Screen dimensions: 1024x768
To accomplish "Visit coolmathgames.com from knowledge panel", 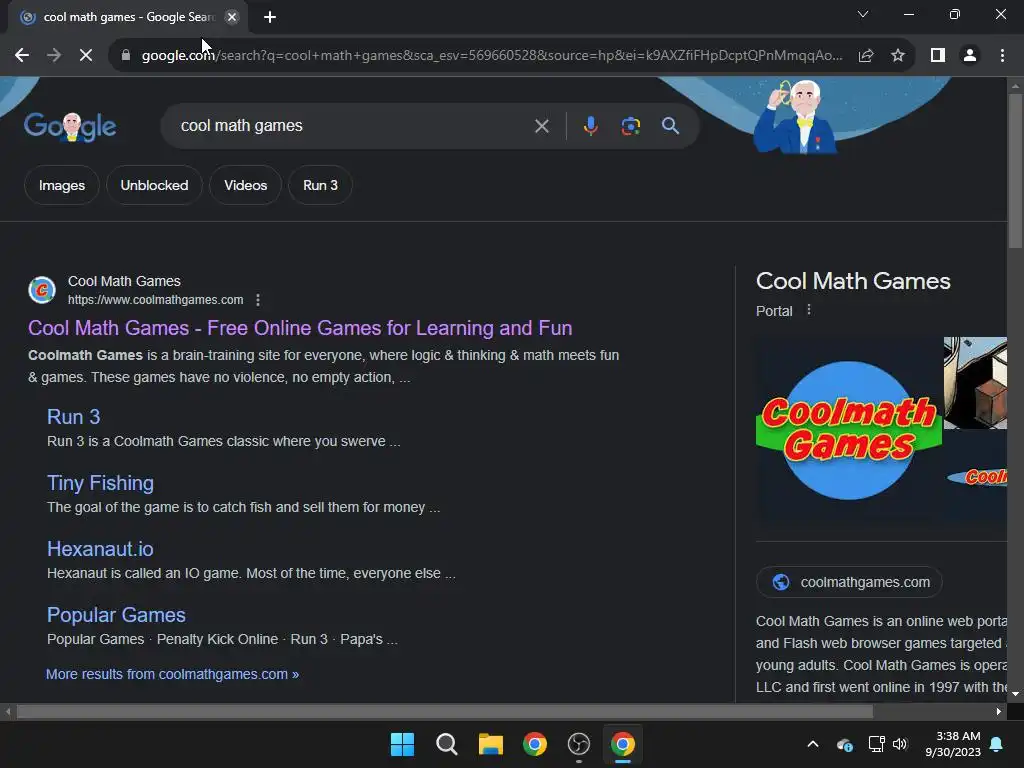I will point(849,582).
